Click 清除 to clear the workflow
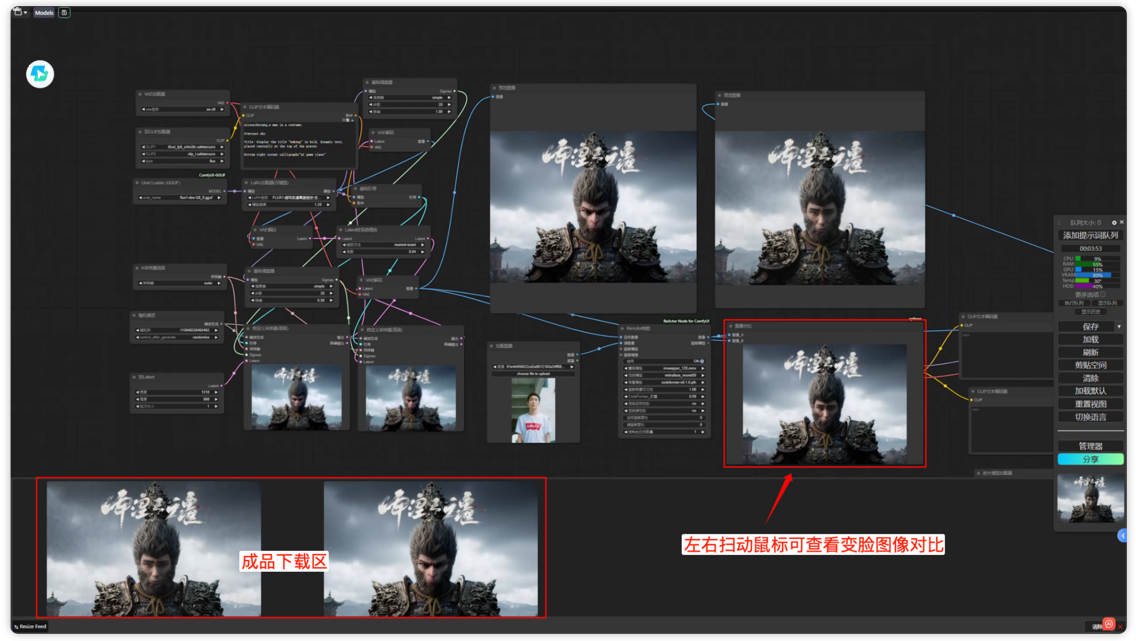This screenshot has height=641, width=1136. tap(1090, 378)
